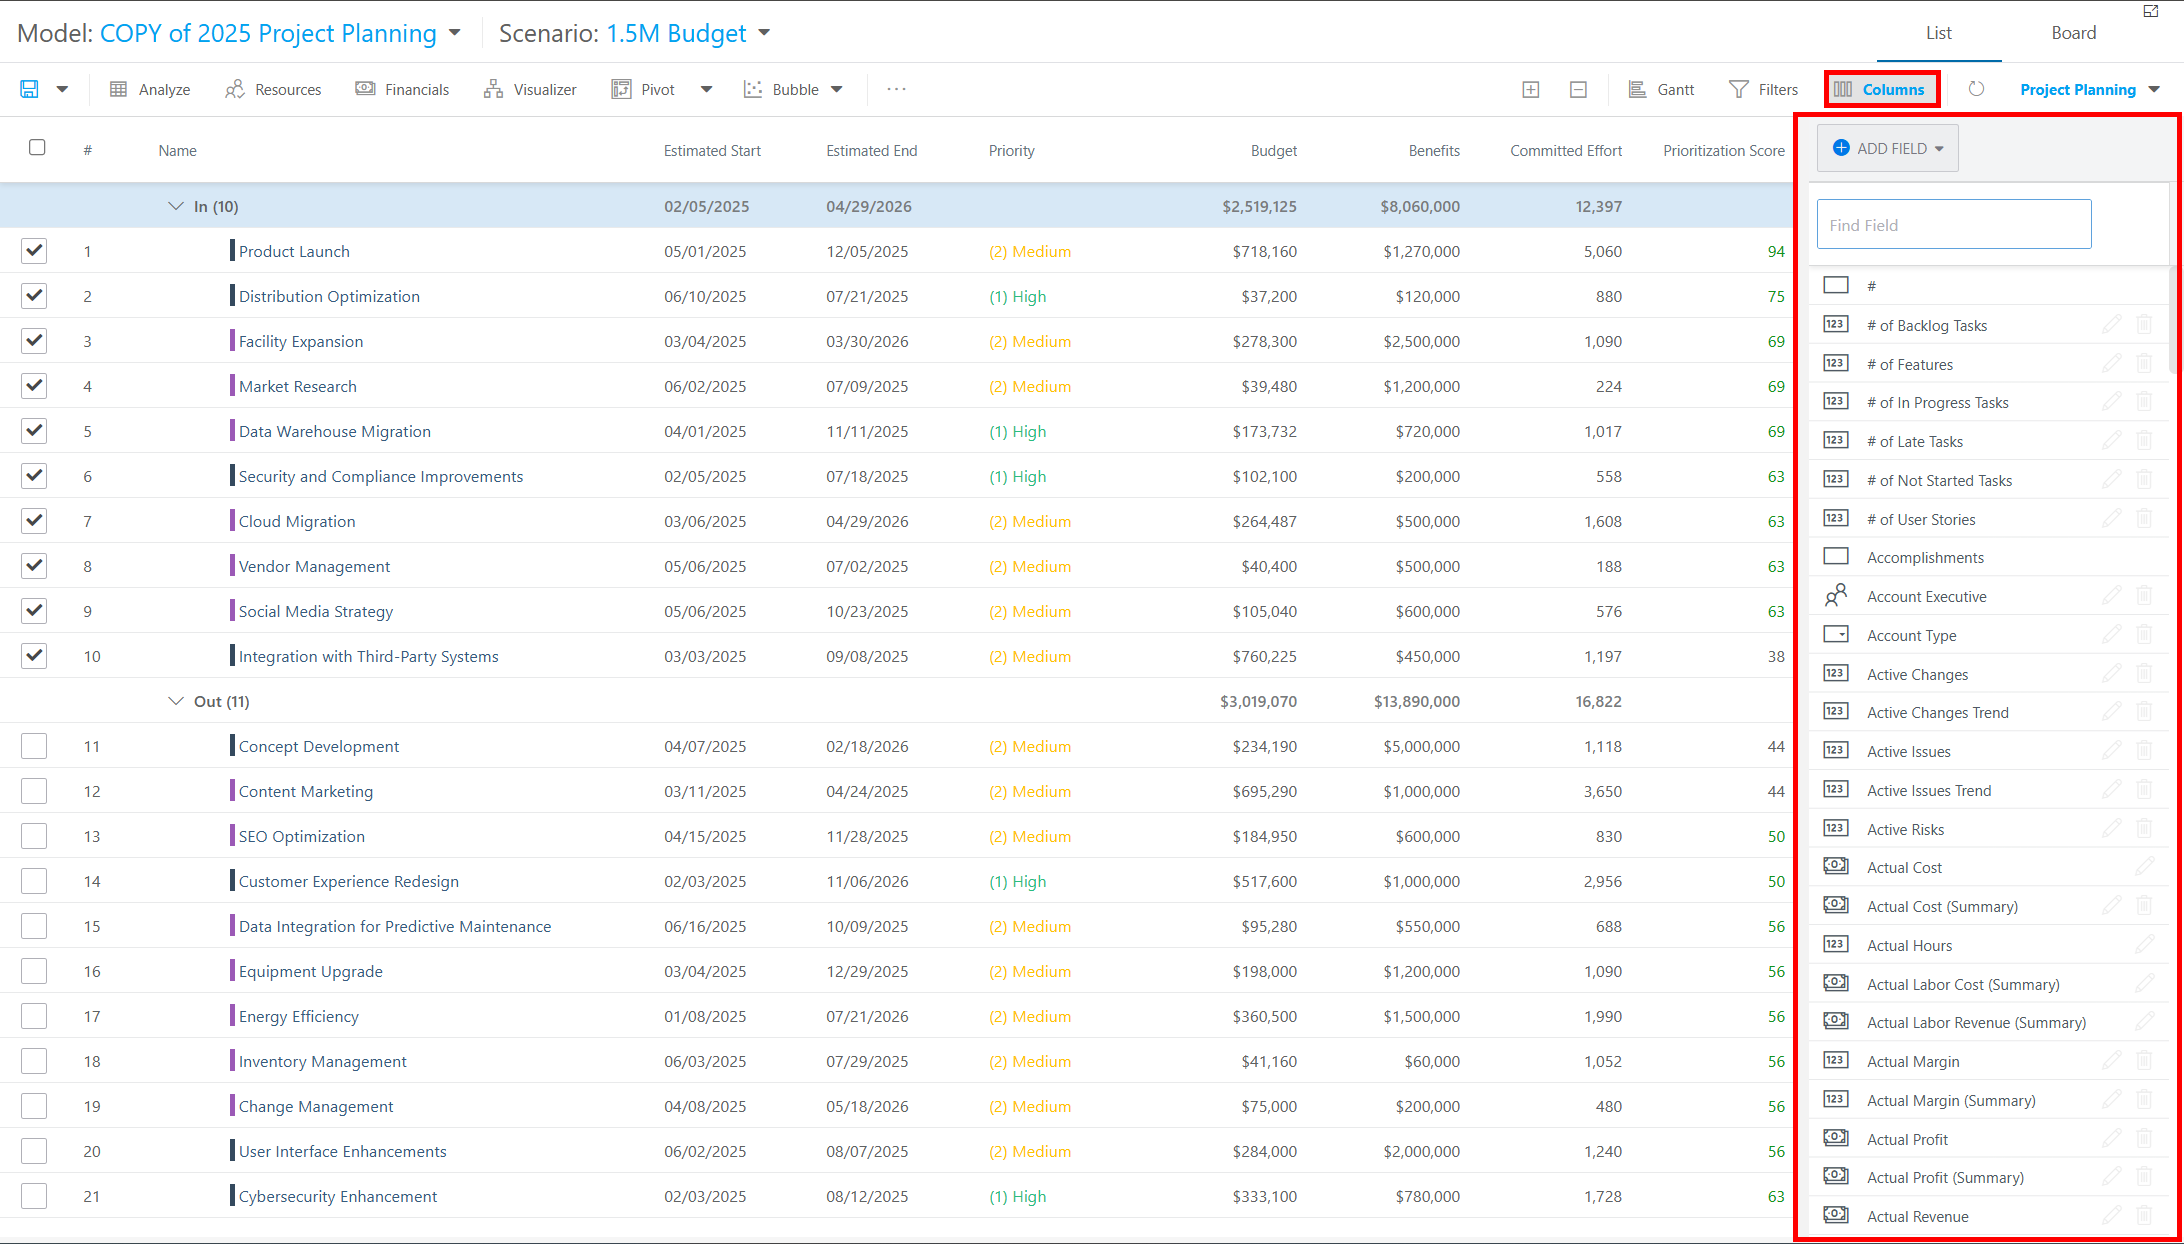Click expand all plus icon
The height and width of the screenshot is (1244, 2184).
(1530, 89)
